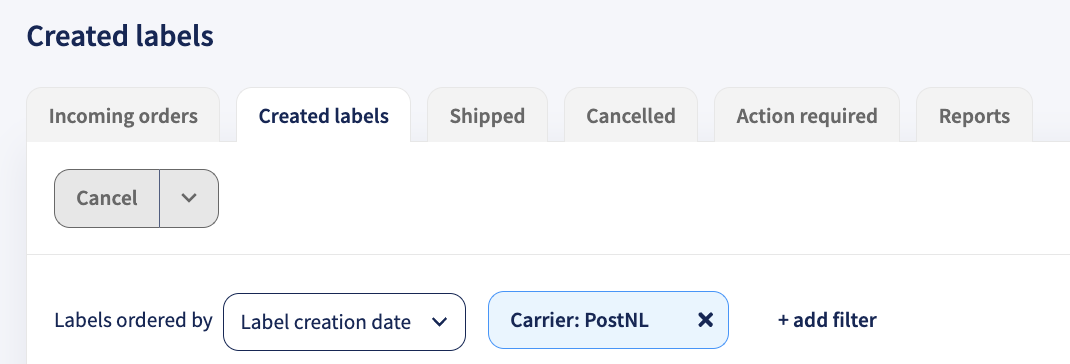Click the Labels ordered by label text
The height and width of the screenshot is (364, 1070).
point(134,320)
